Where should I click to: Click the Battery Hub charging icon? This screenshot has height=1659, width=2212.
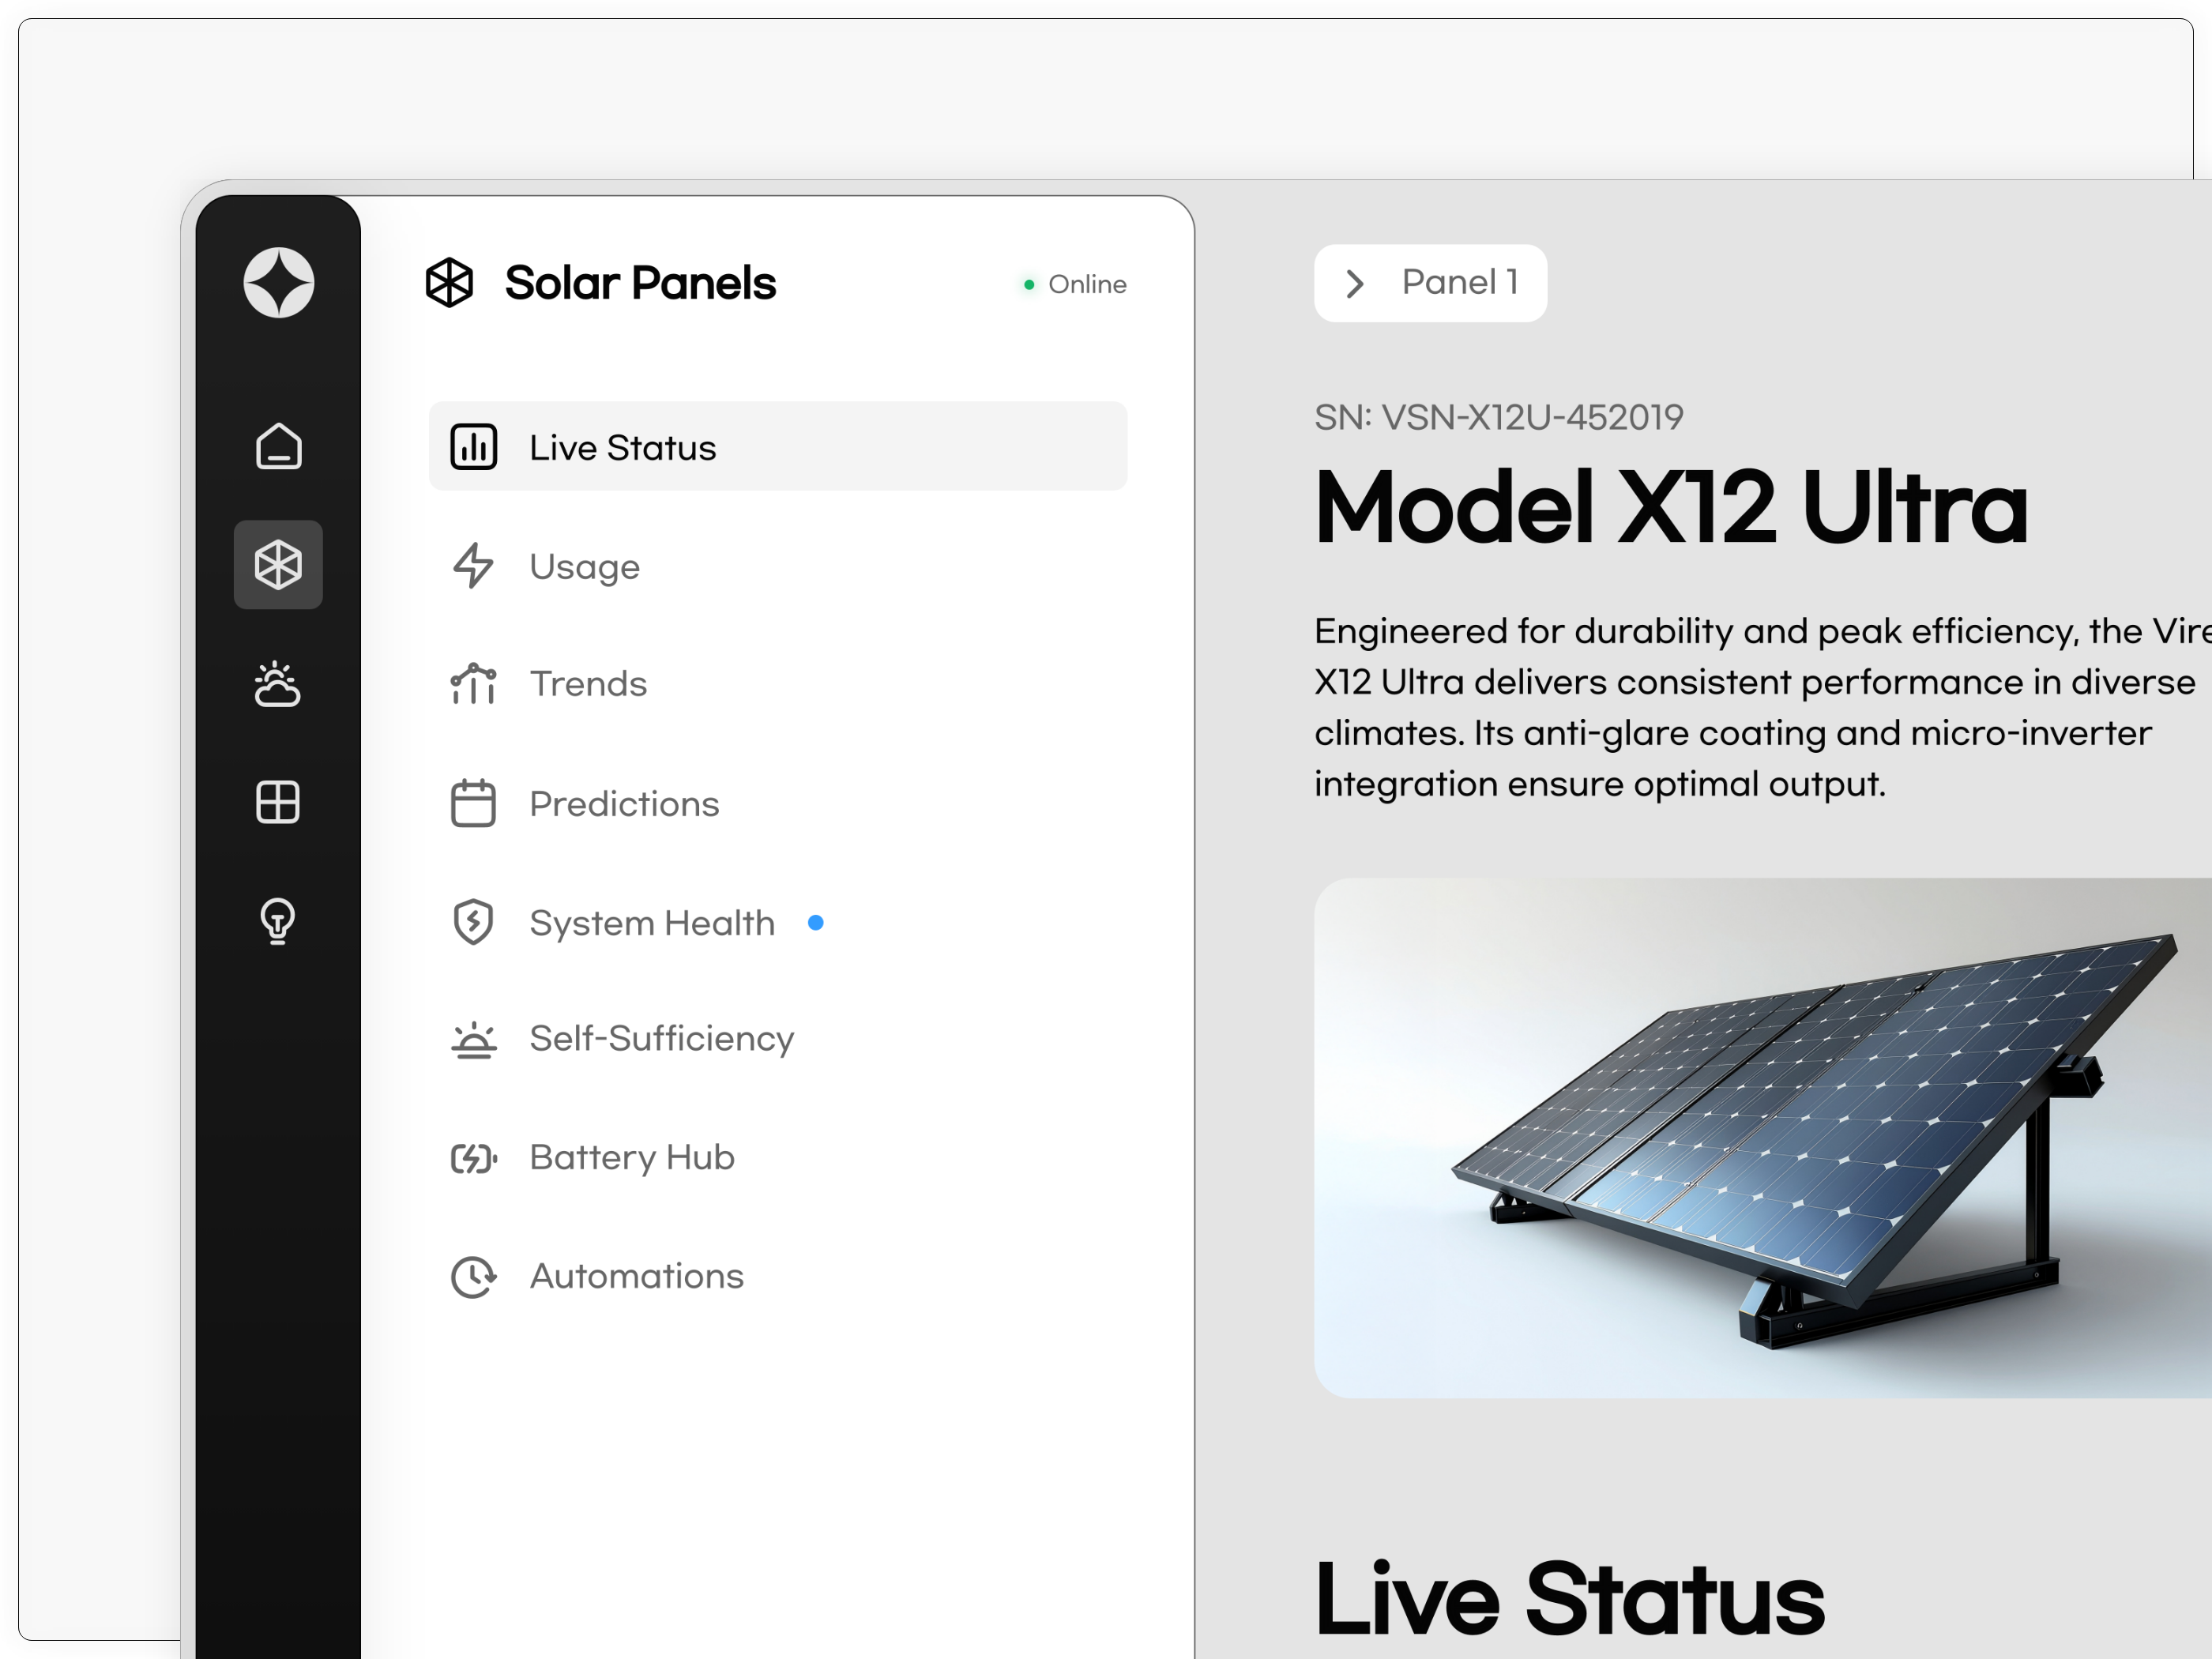(x=474, y=1158)
